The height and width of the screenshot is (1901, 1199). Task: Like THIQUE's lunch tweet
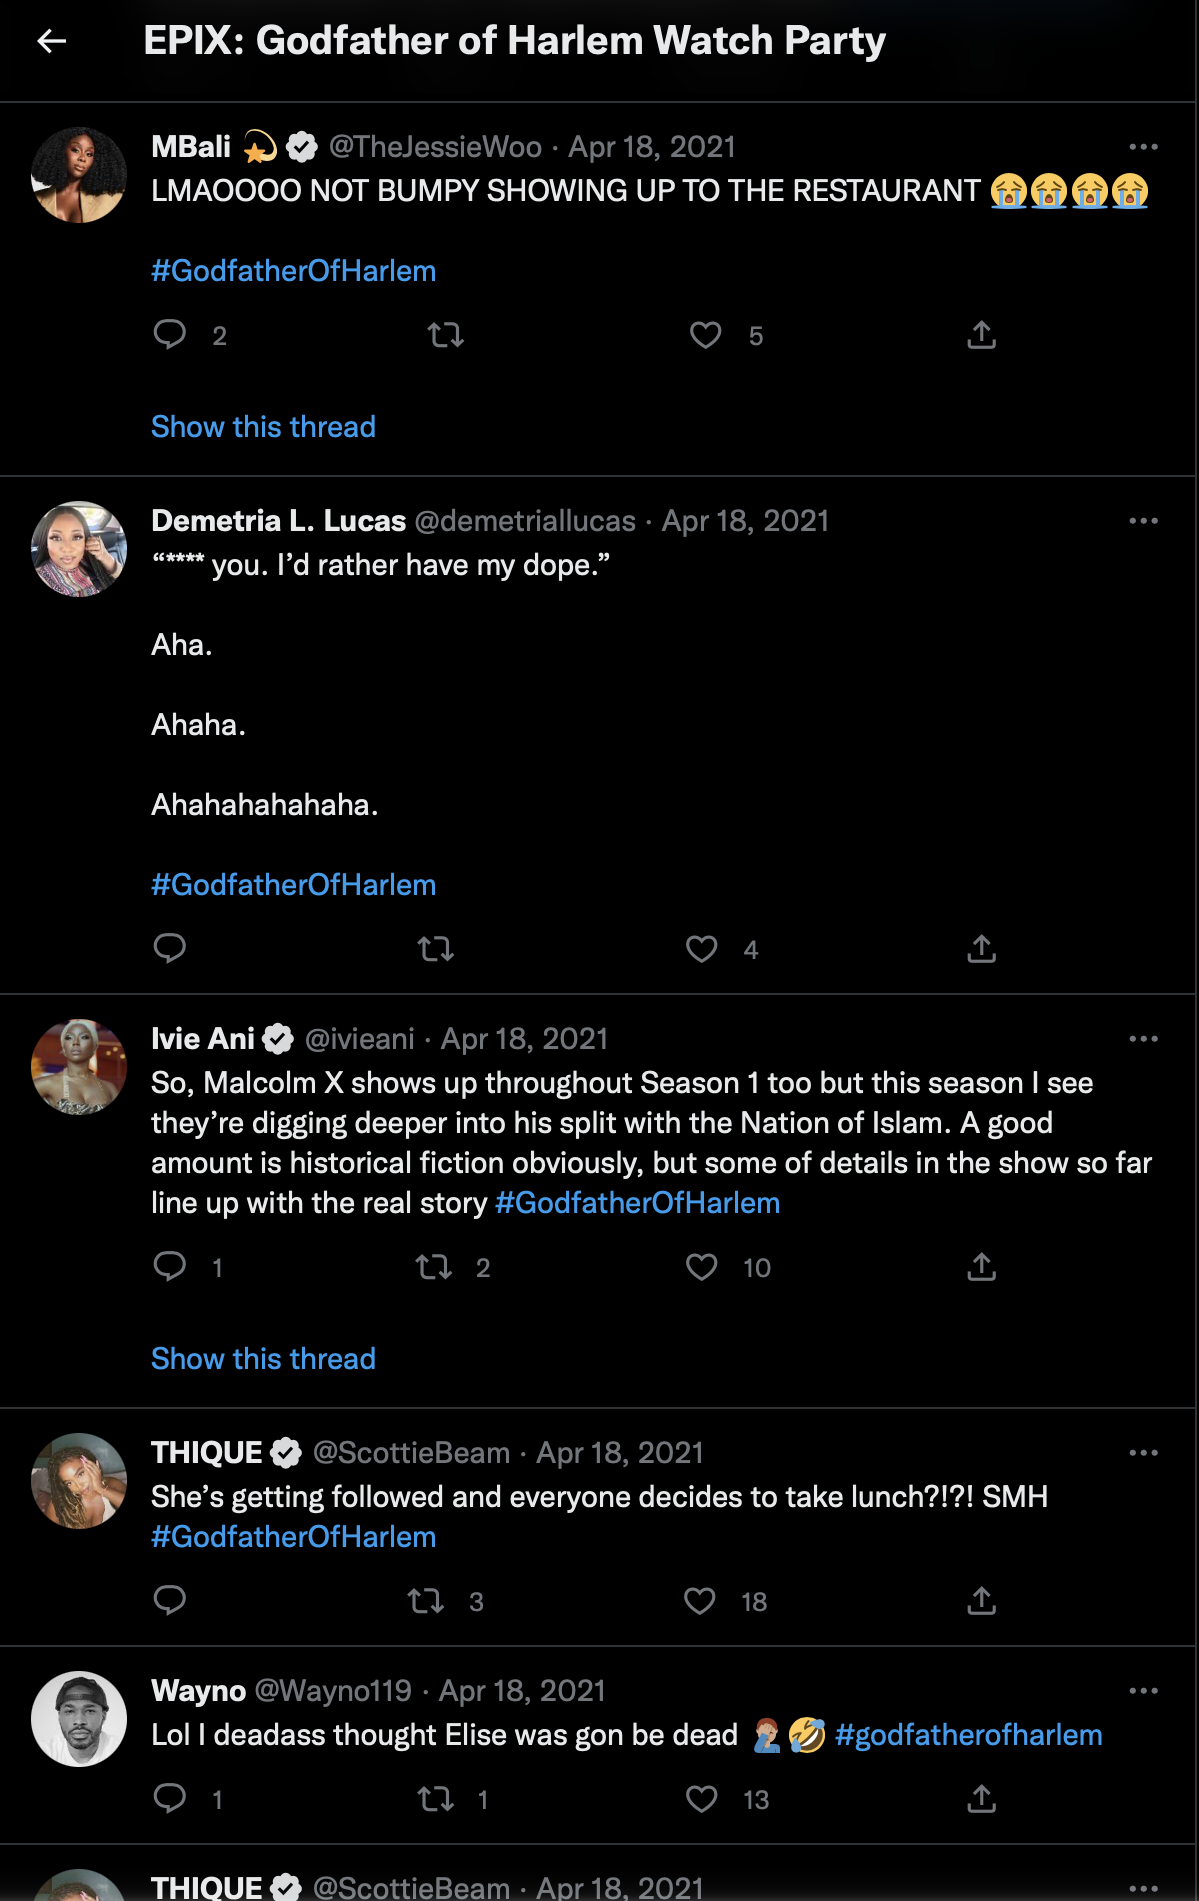coord(700,1600)
